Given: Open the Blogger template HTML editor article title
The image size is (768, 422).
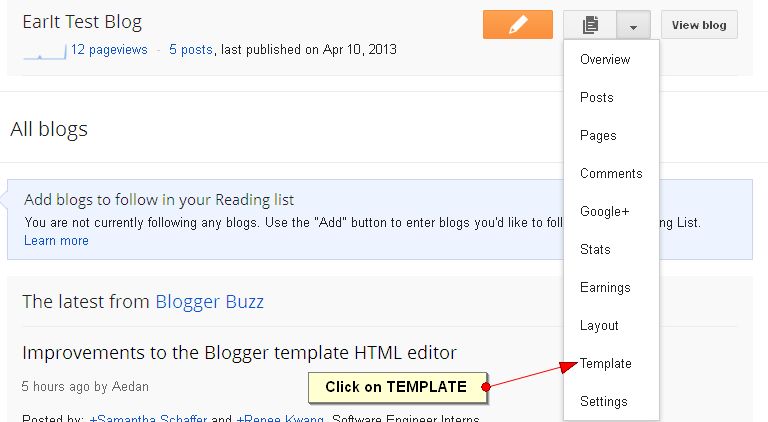Looking at the screenshot, I should click(x=240, y=352).
